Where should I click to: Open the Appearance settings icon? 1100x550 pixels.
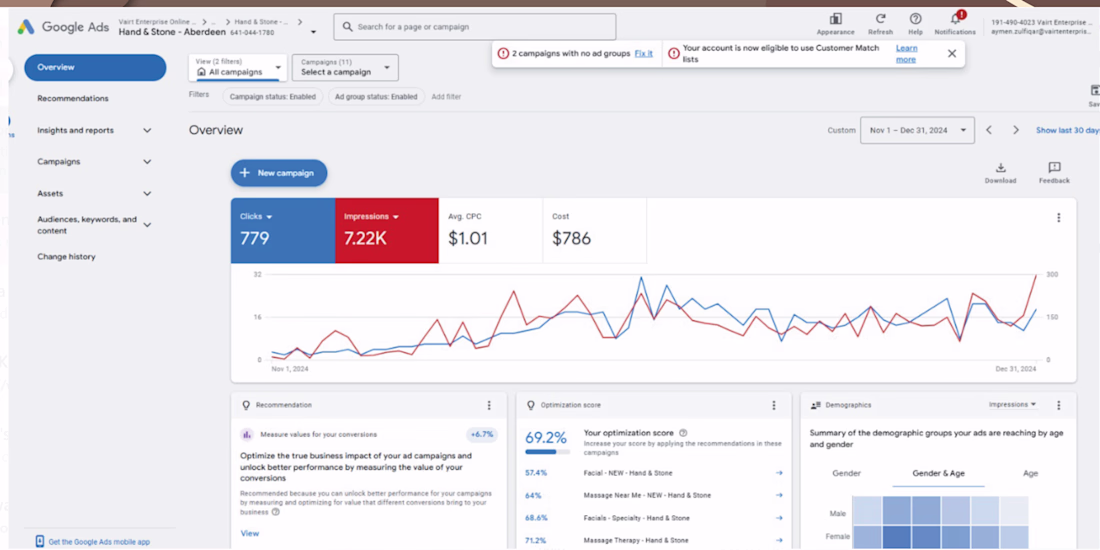tap(836, 19)
